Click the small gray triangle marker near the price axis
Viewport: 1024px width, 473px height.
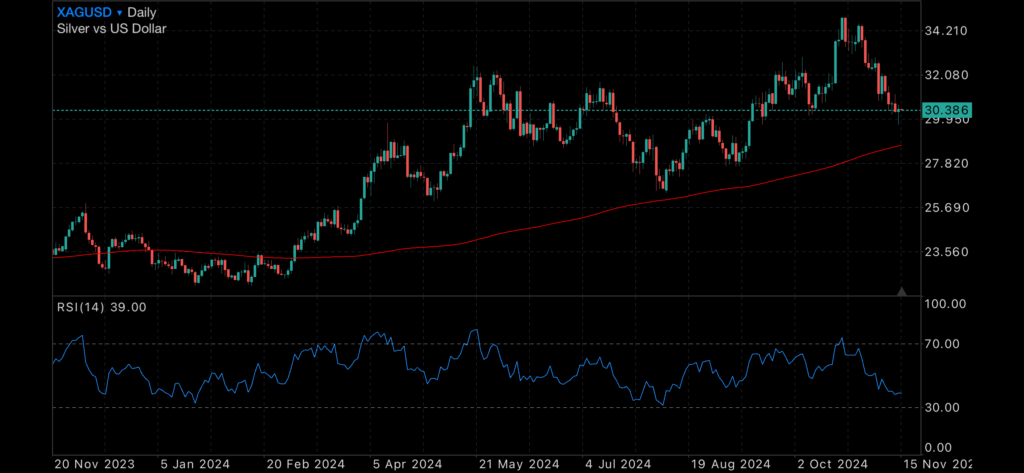(902, 291)
